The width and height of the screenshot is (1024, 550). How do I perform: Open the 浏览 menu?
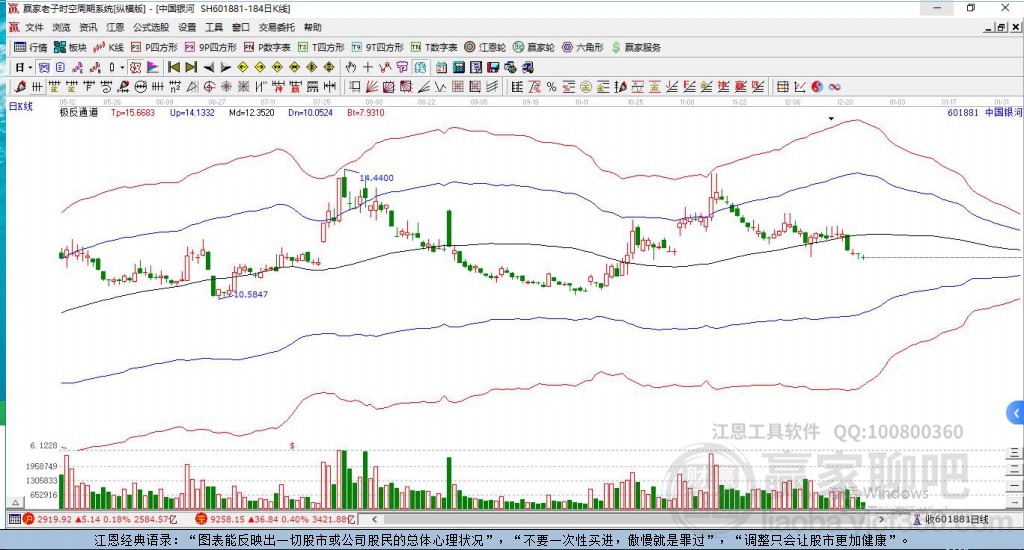61,27
